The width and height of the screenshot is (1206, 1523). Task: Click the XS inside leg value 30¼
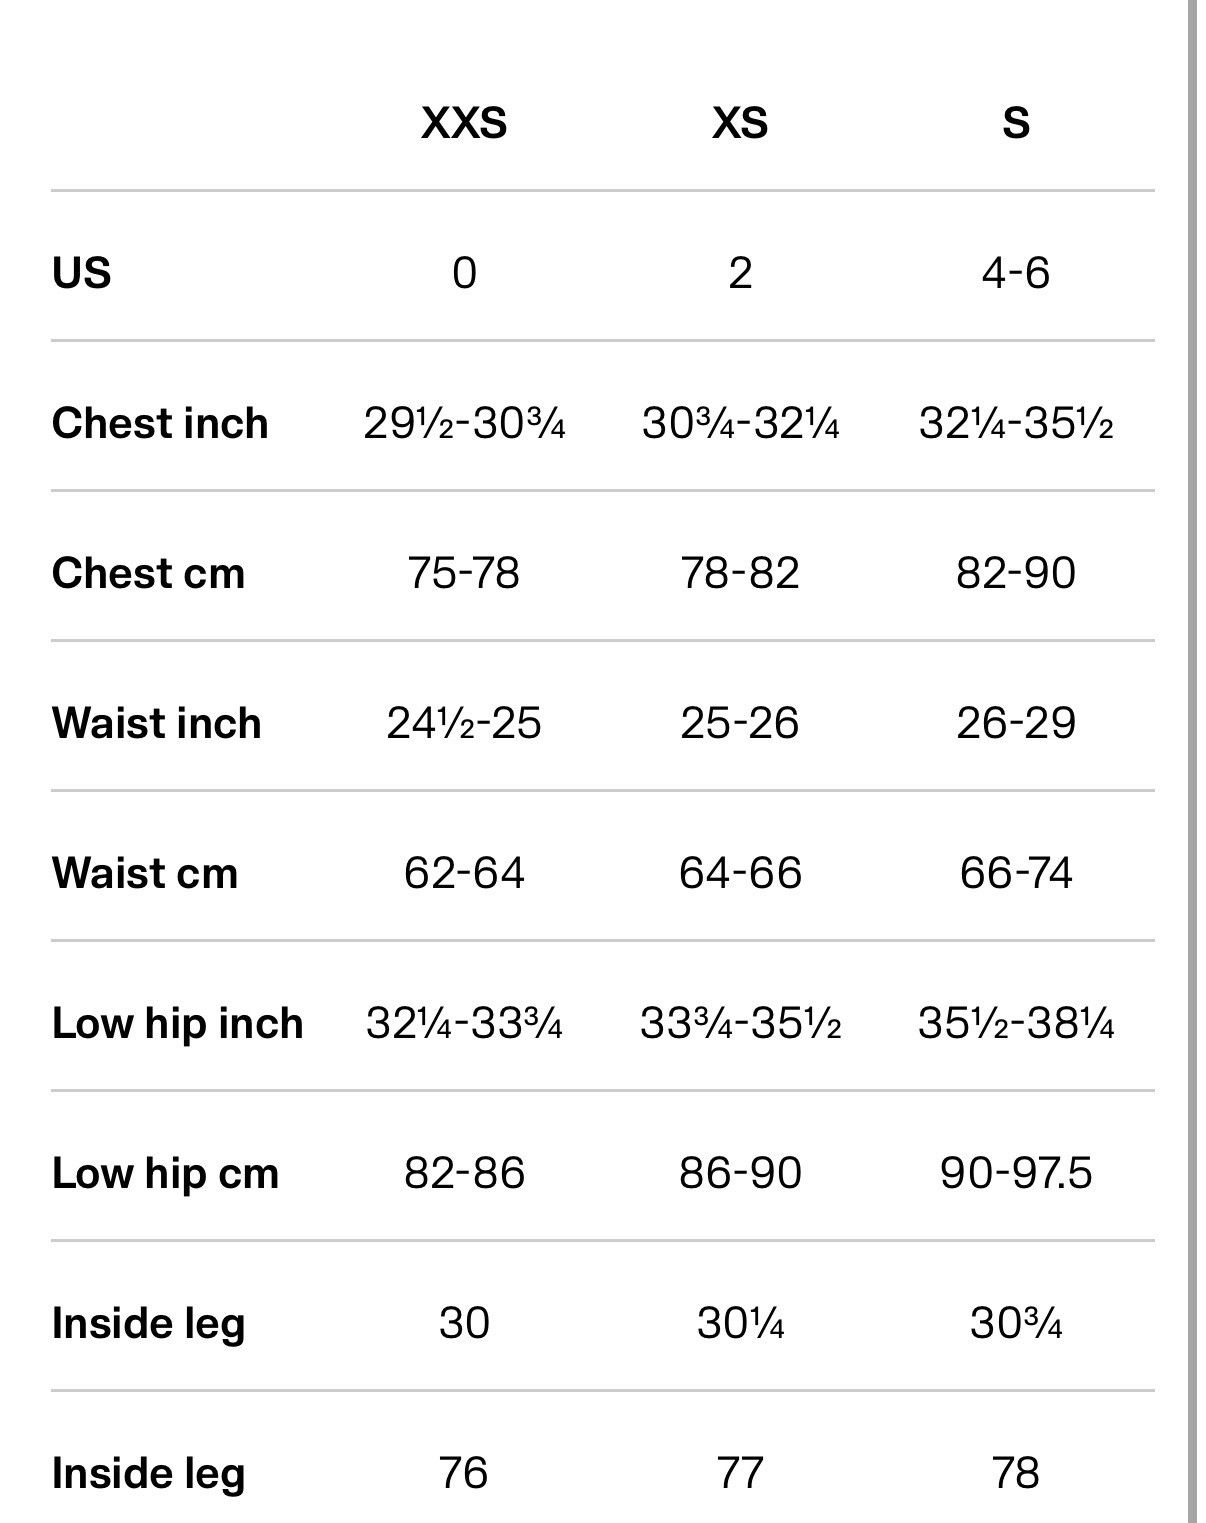[740, 1323]
